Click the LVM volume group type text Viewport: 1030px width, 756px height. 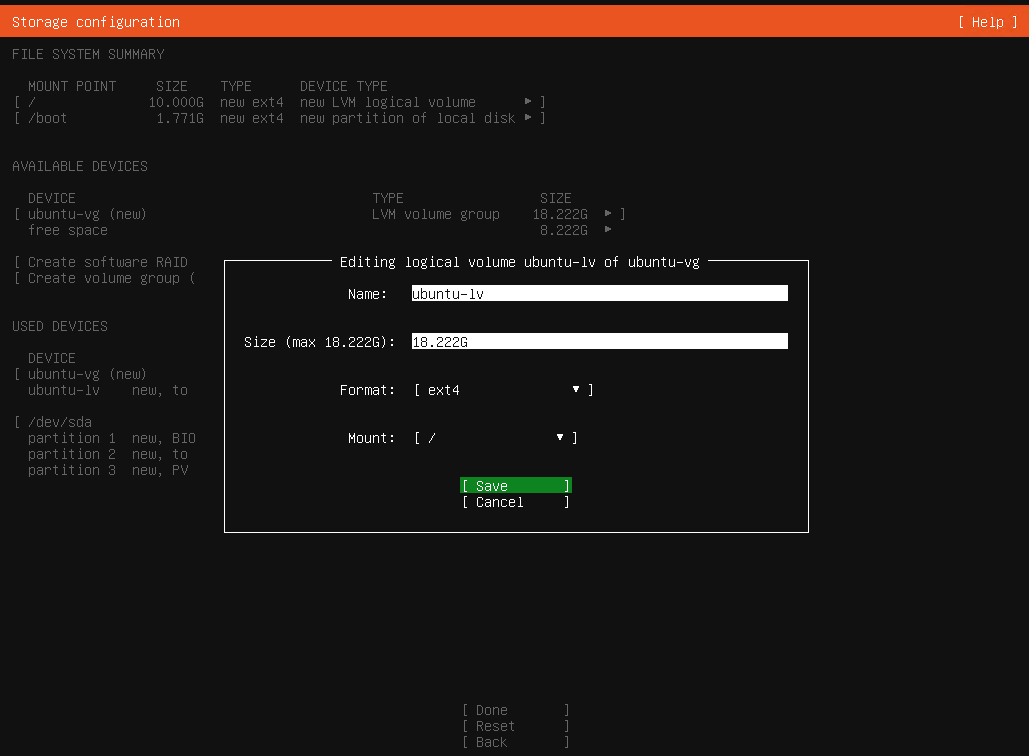[436, 214]
